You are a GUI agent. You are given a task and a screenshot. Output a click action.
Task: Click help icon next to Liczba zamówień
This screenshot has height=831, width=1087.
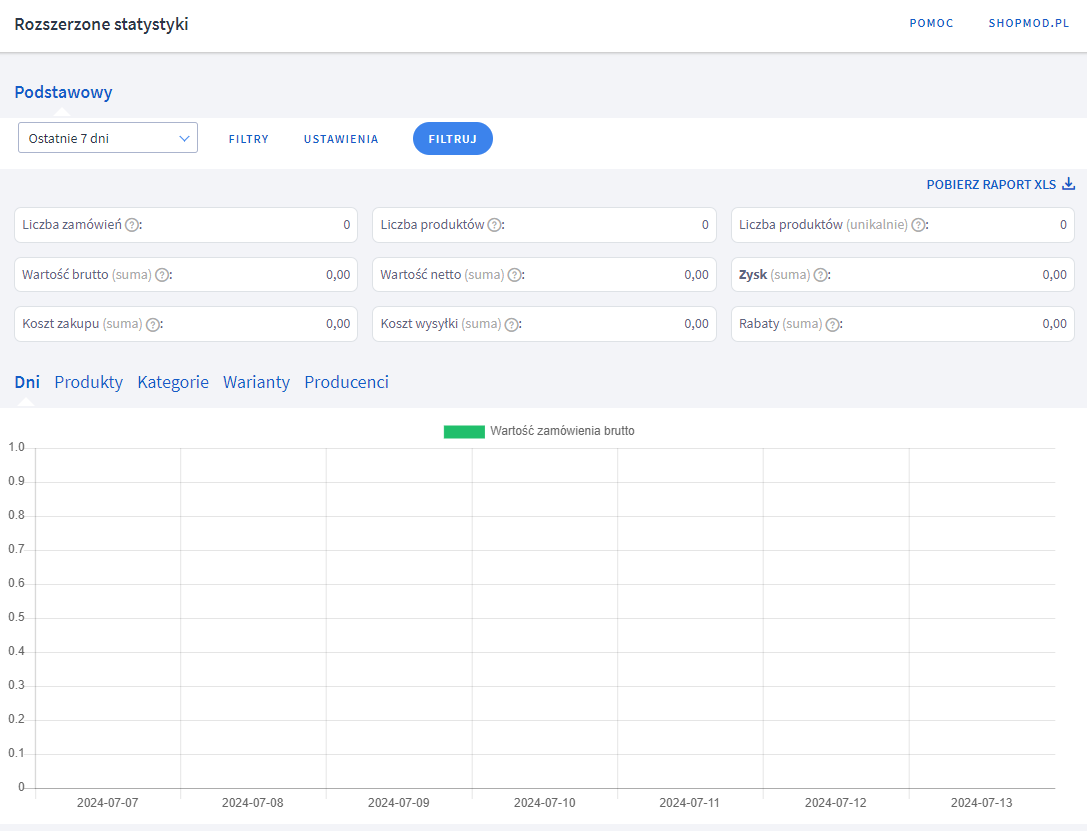(x=132, y=225)
